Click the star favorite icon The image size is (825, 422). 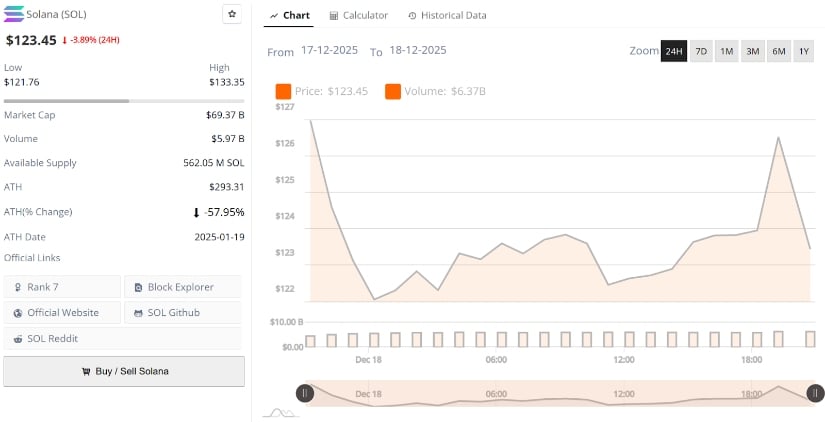pos(232,14)
